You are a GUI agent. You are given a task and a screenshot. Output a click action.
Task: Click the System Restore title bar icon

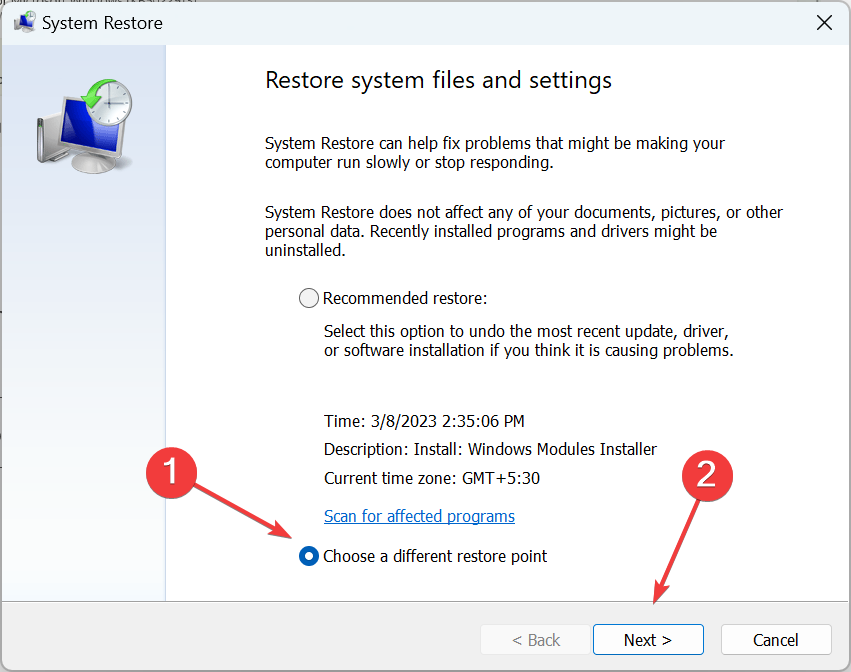[24, 23]
